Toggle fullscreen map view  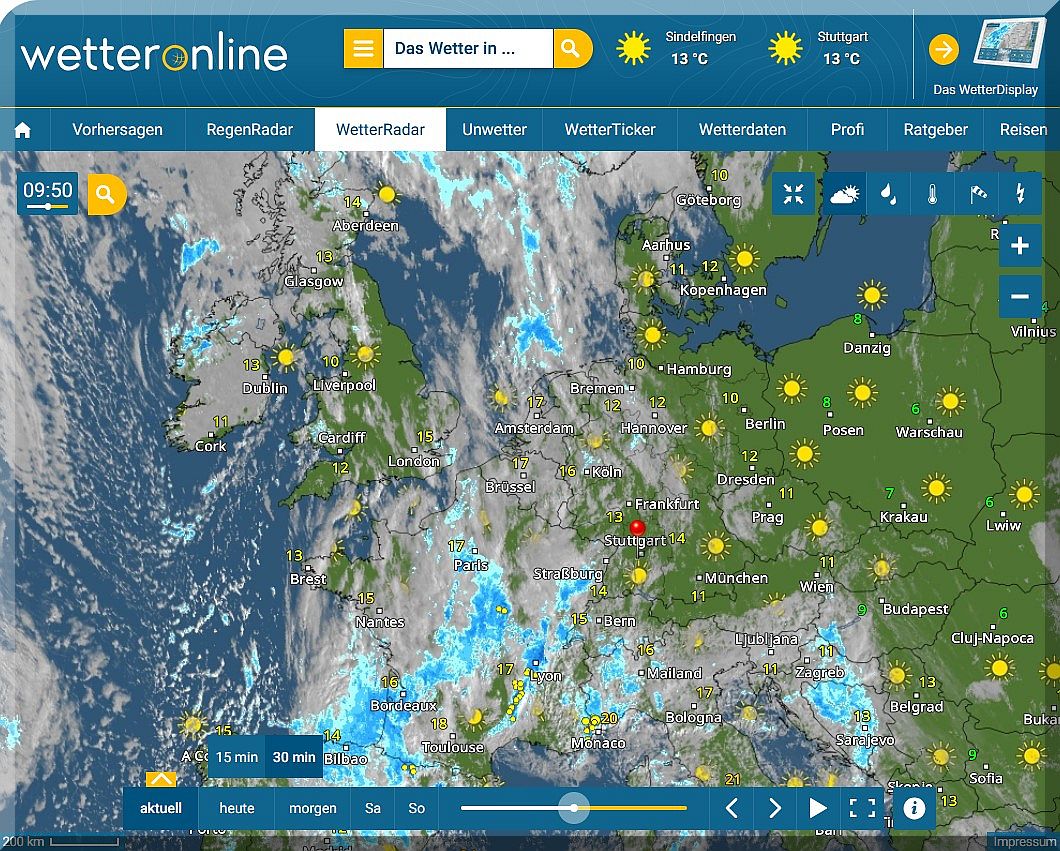(x=862, y=808)
